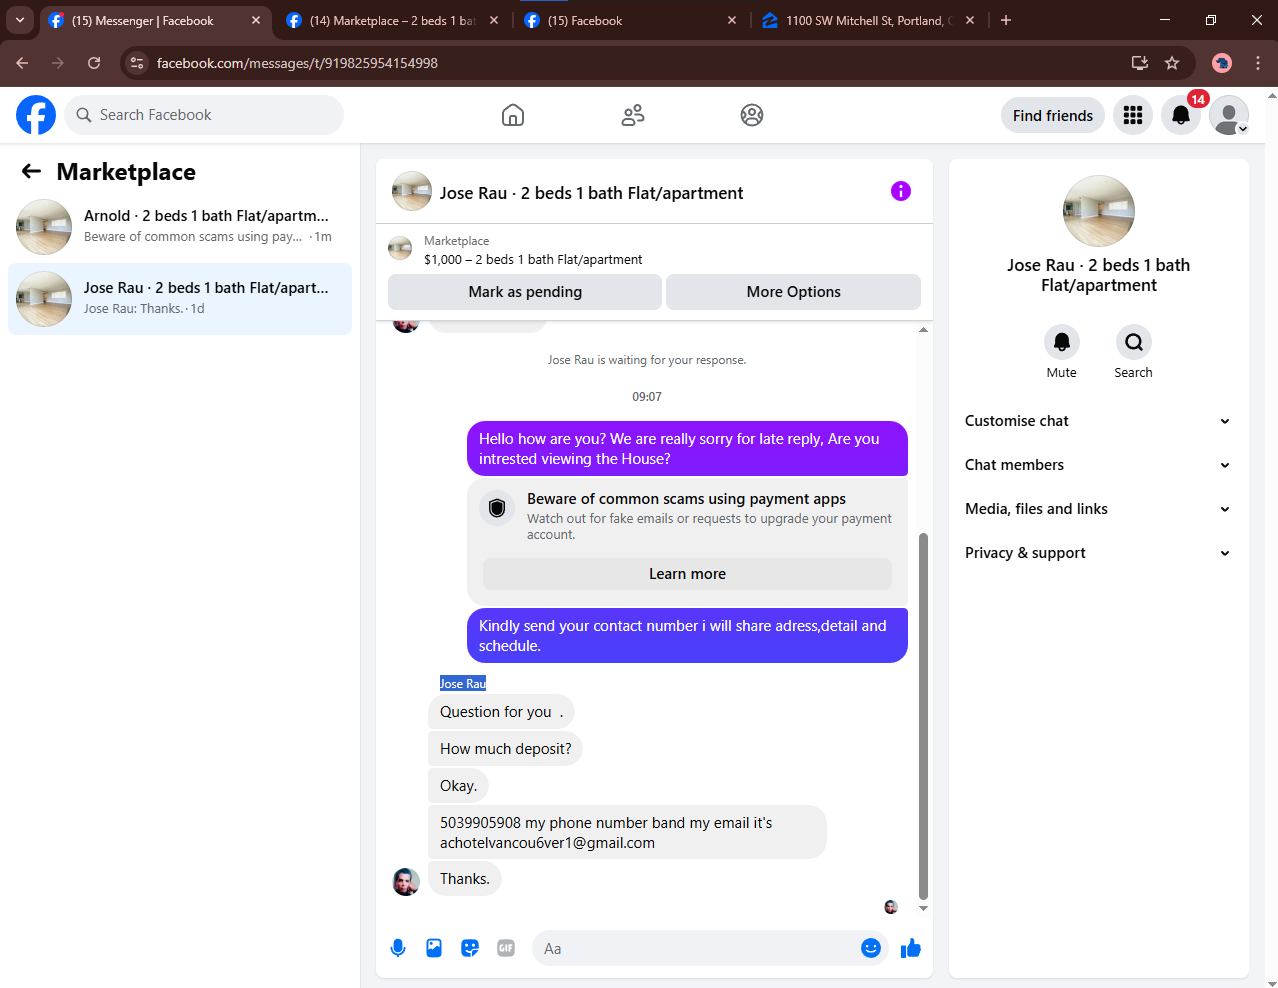Click the Thanks message bubble
Image resolution: width=1278 pixels, height=988 pixels.
(x=465, y=879)
